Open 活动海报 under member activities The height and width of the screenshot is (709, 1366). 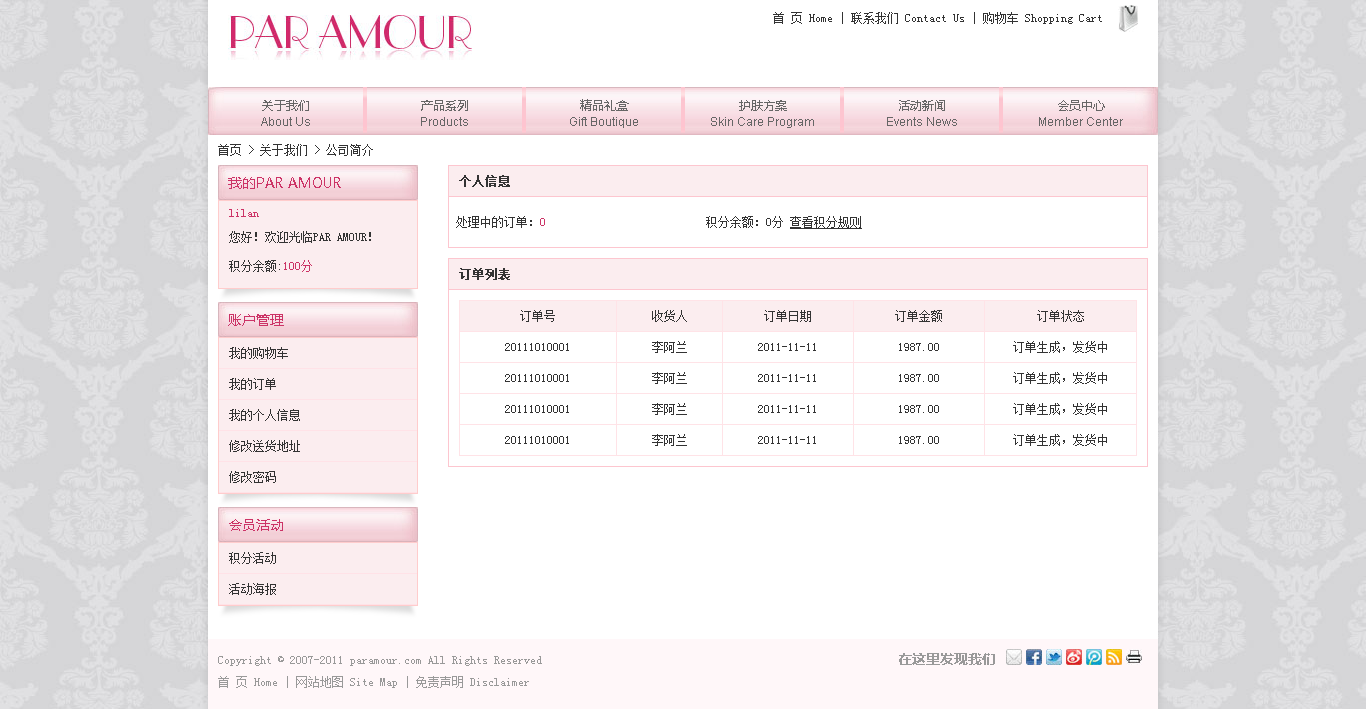(x=252, y=589)
